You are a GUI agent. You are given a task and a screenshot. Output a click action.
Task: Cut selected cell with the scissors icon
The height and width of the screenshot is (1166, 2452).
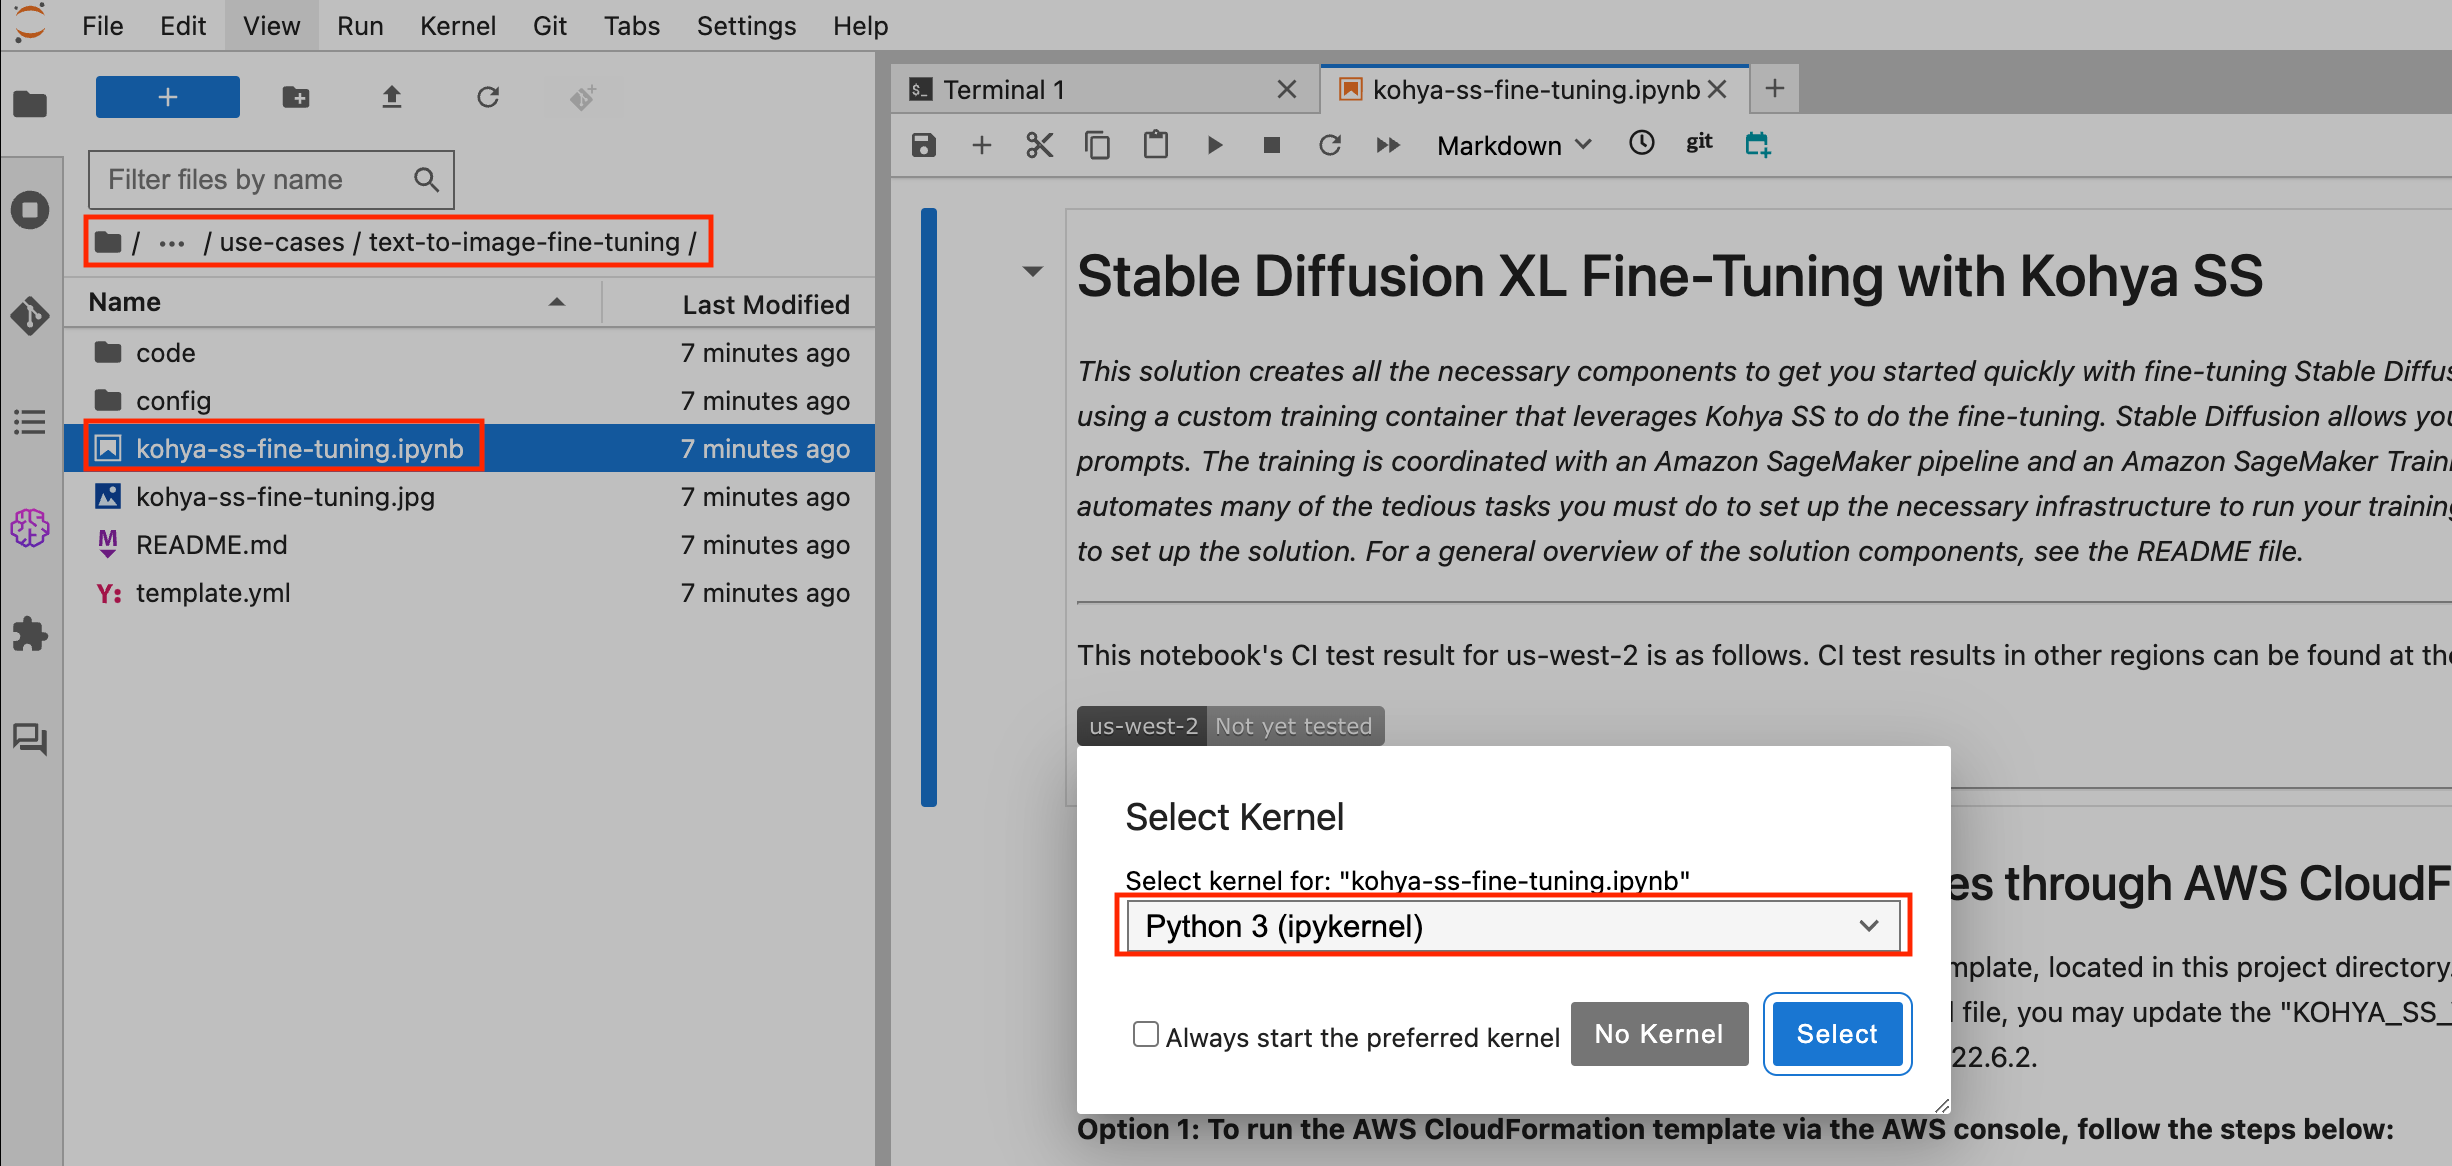tap(1039, 145)
